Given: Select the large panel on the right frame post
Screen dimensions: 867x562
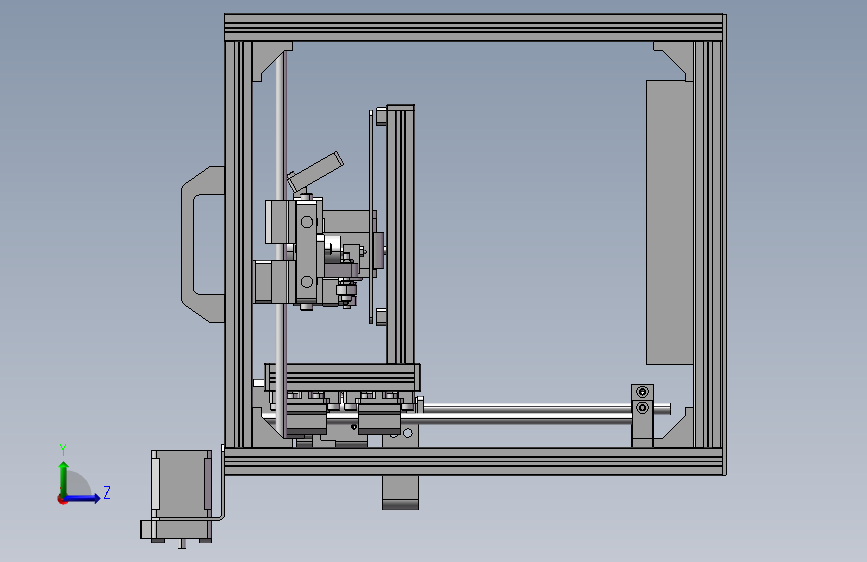Looking at the screenshot, I should pos(669,222).
